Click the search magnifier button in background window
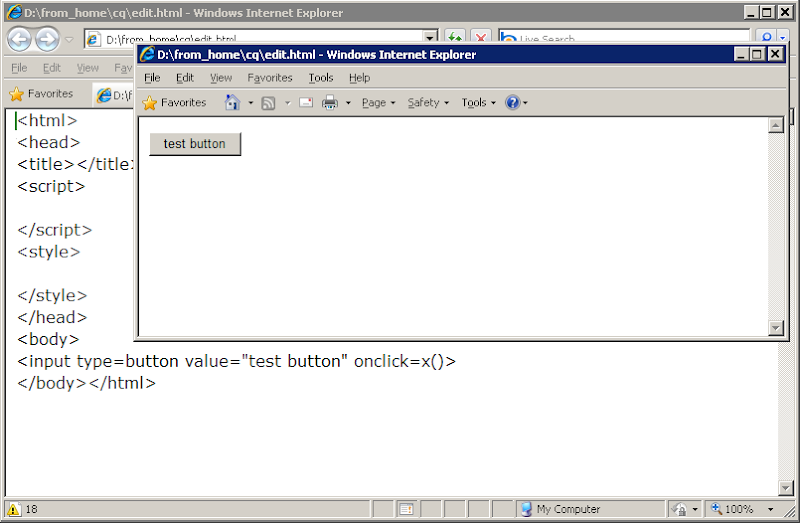The image size is (800, 523). click(x=766, y=38)
